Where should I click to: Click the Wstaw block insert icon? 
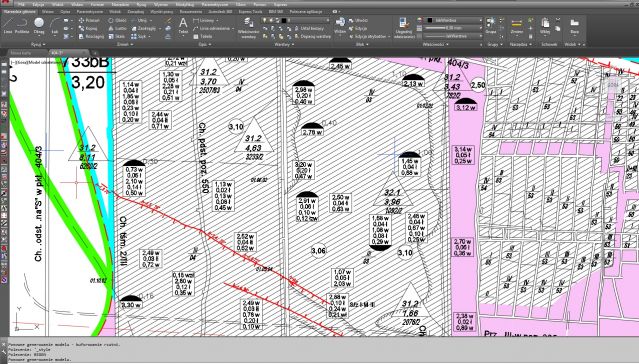tap(340, 25)
